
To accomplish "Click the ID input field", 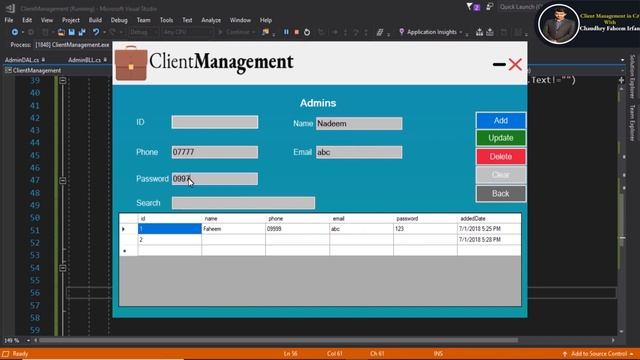I will [215, 122].
